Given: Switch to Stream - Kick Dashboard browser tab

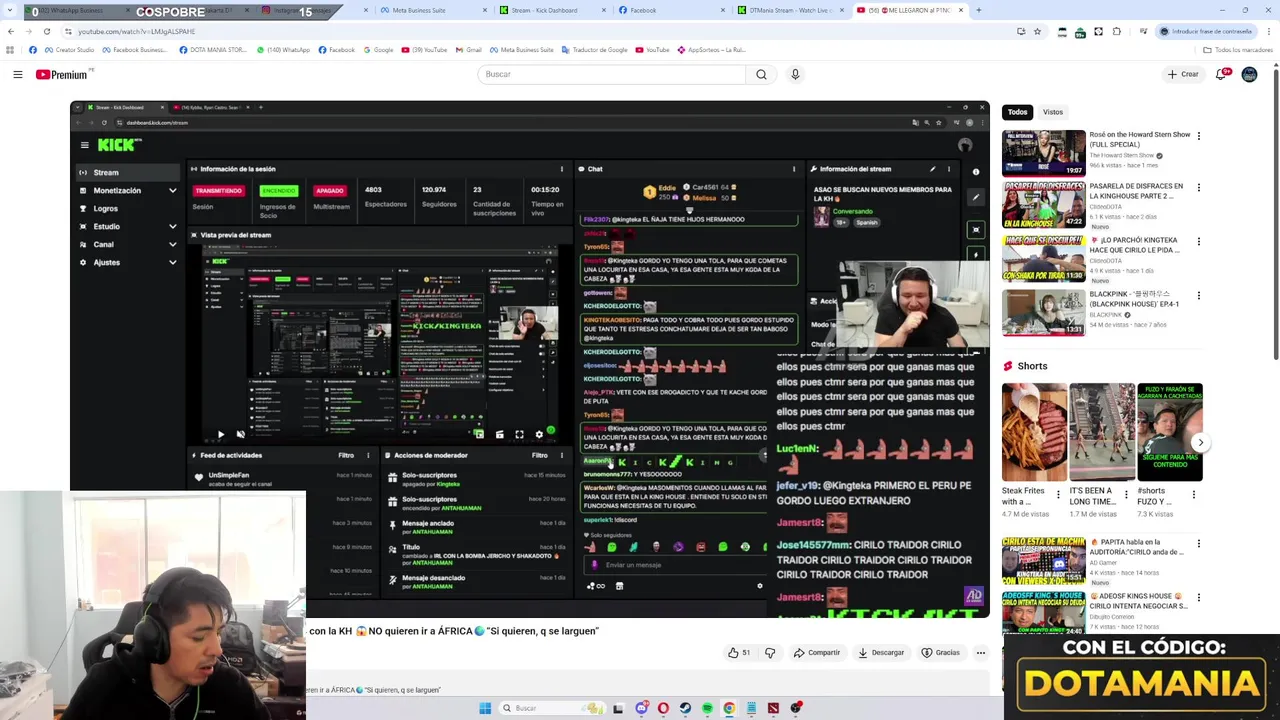Looking at the screenshot, I should (x=550, y=10).
